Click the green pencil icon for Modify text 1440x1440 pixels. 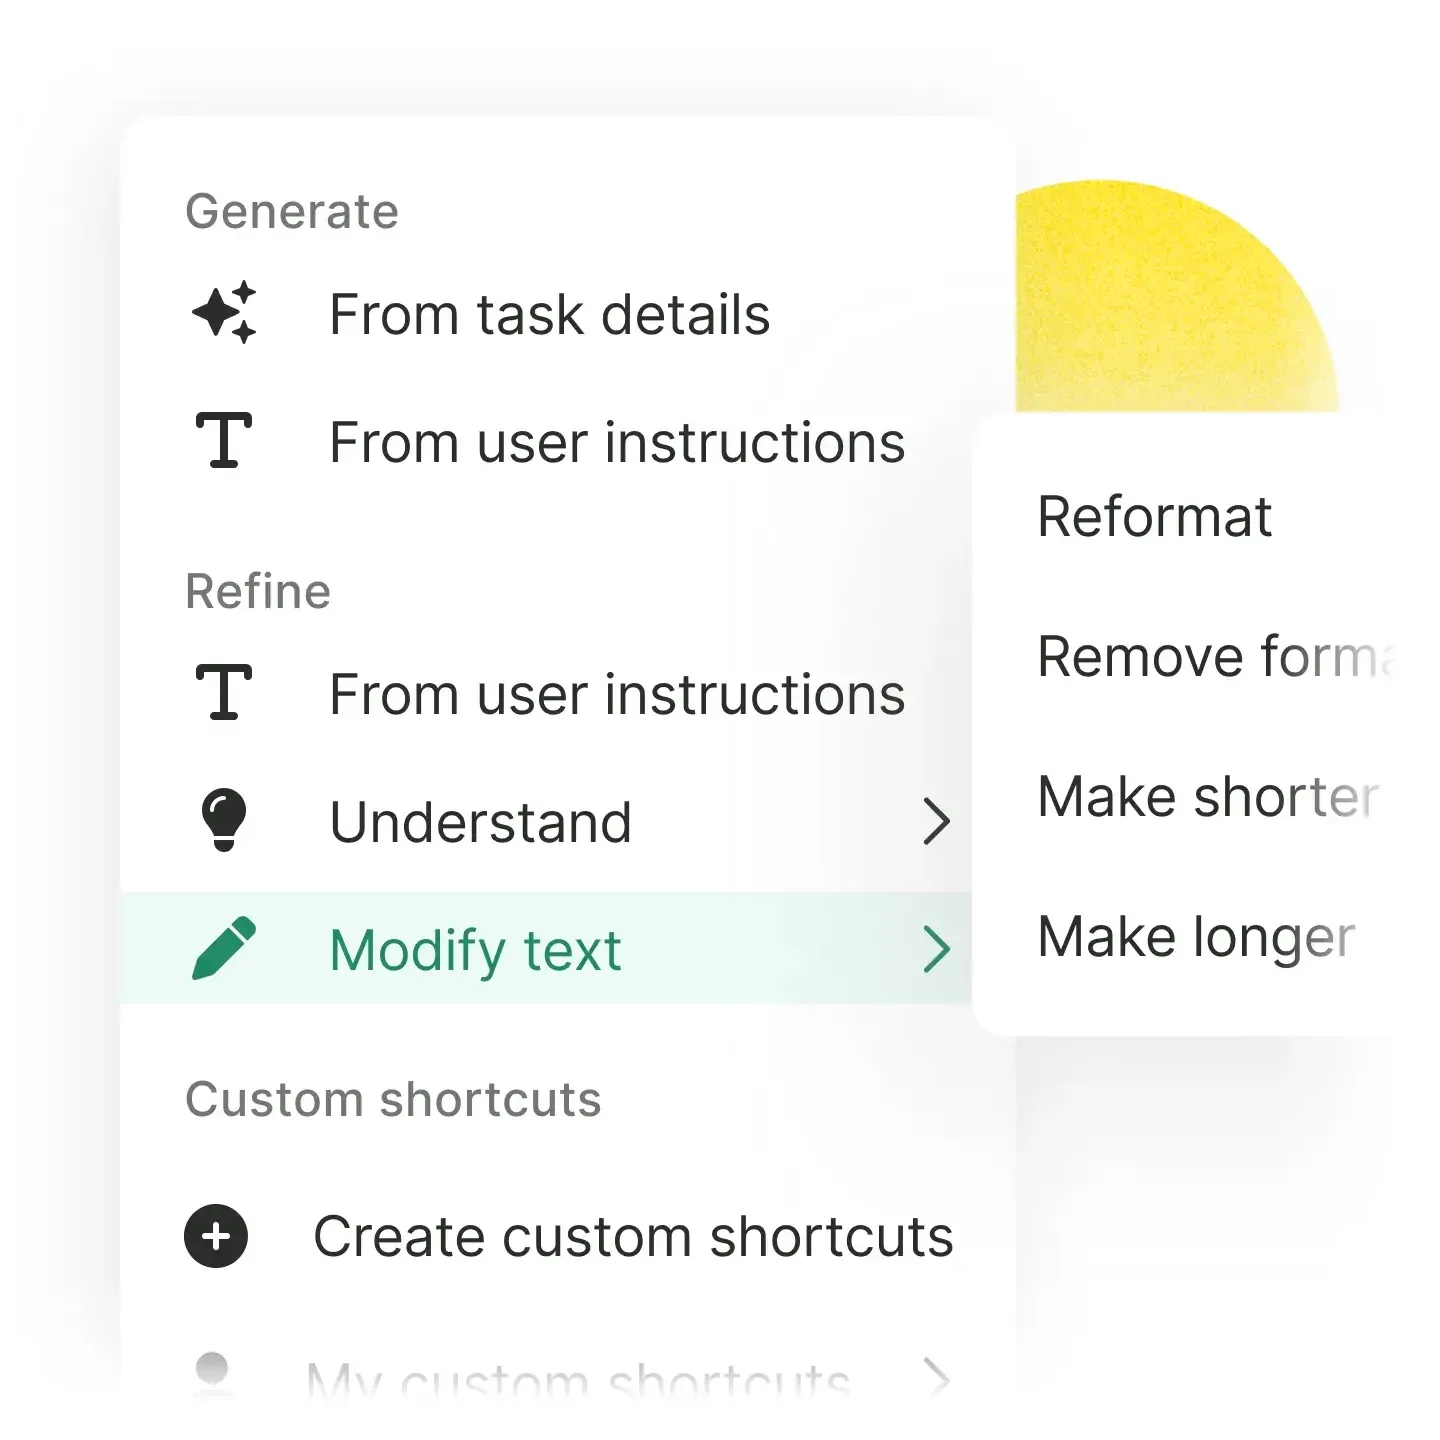click(224, 948)
